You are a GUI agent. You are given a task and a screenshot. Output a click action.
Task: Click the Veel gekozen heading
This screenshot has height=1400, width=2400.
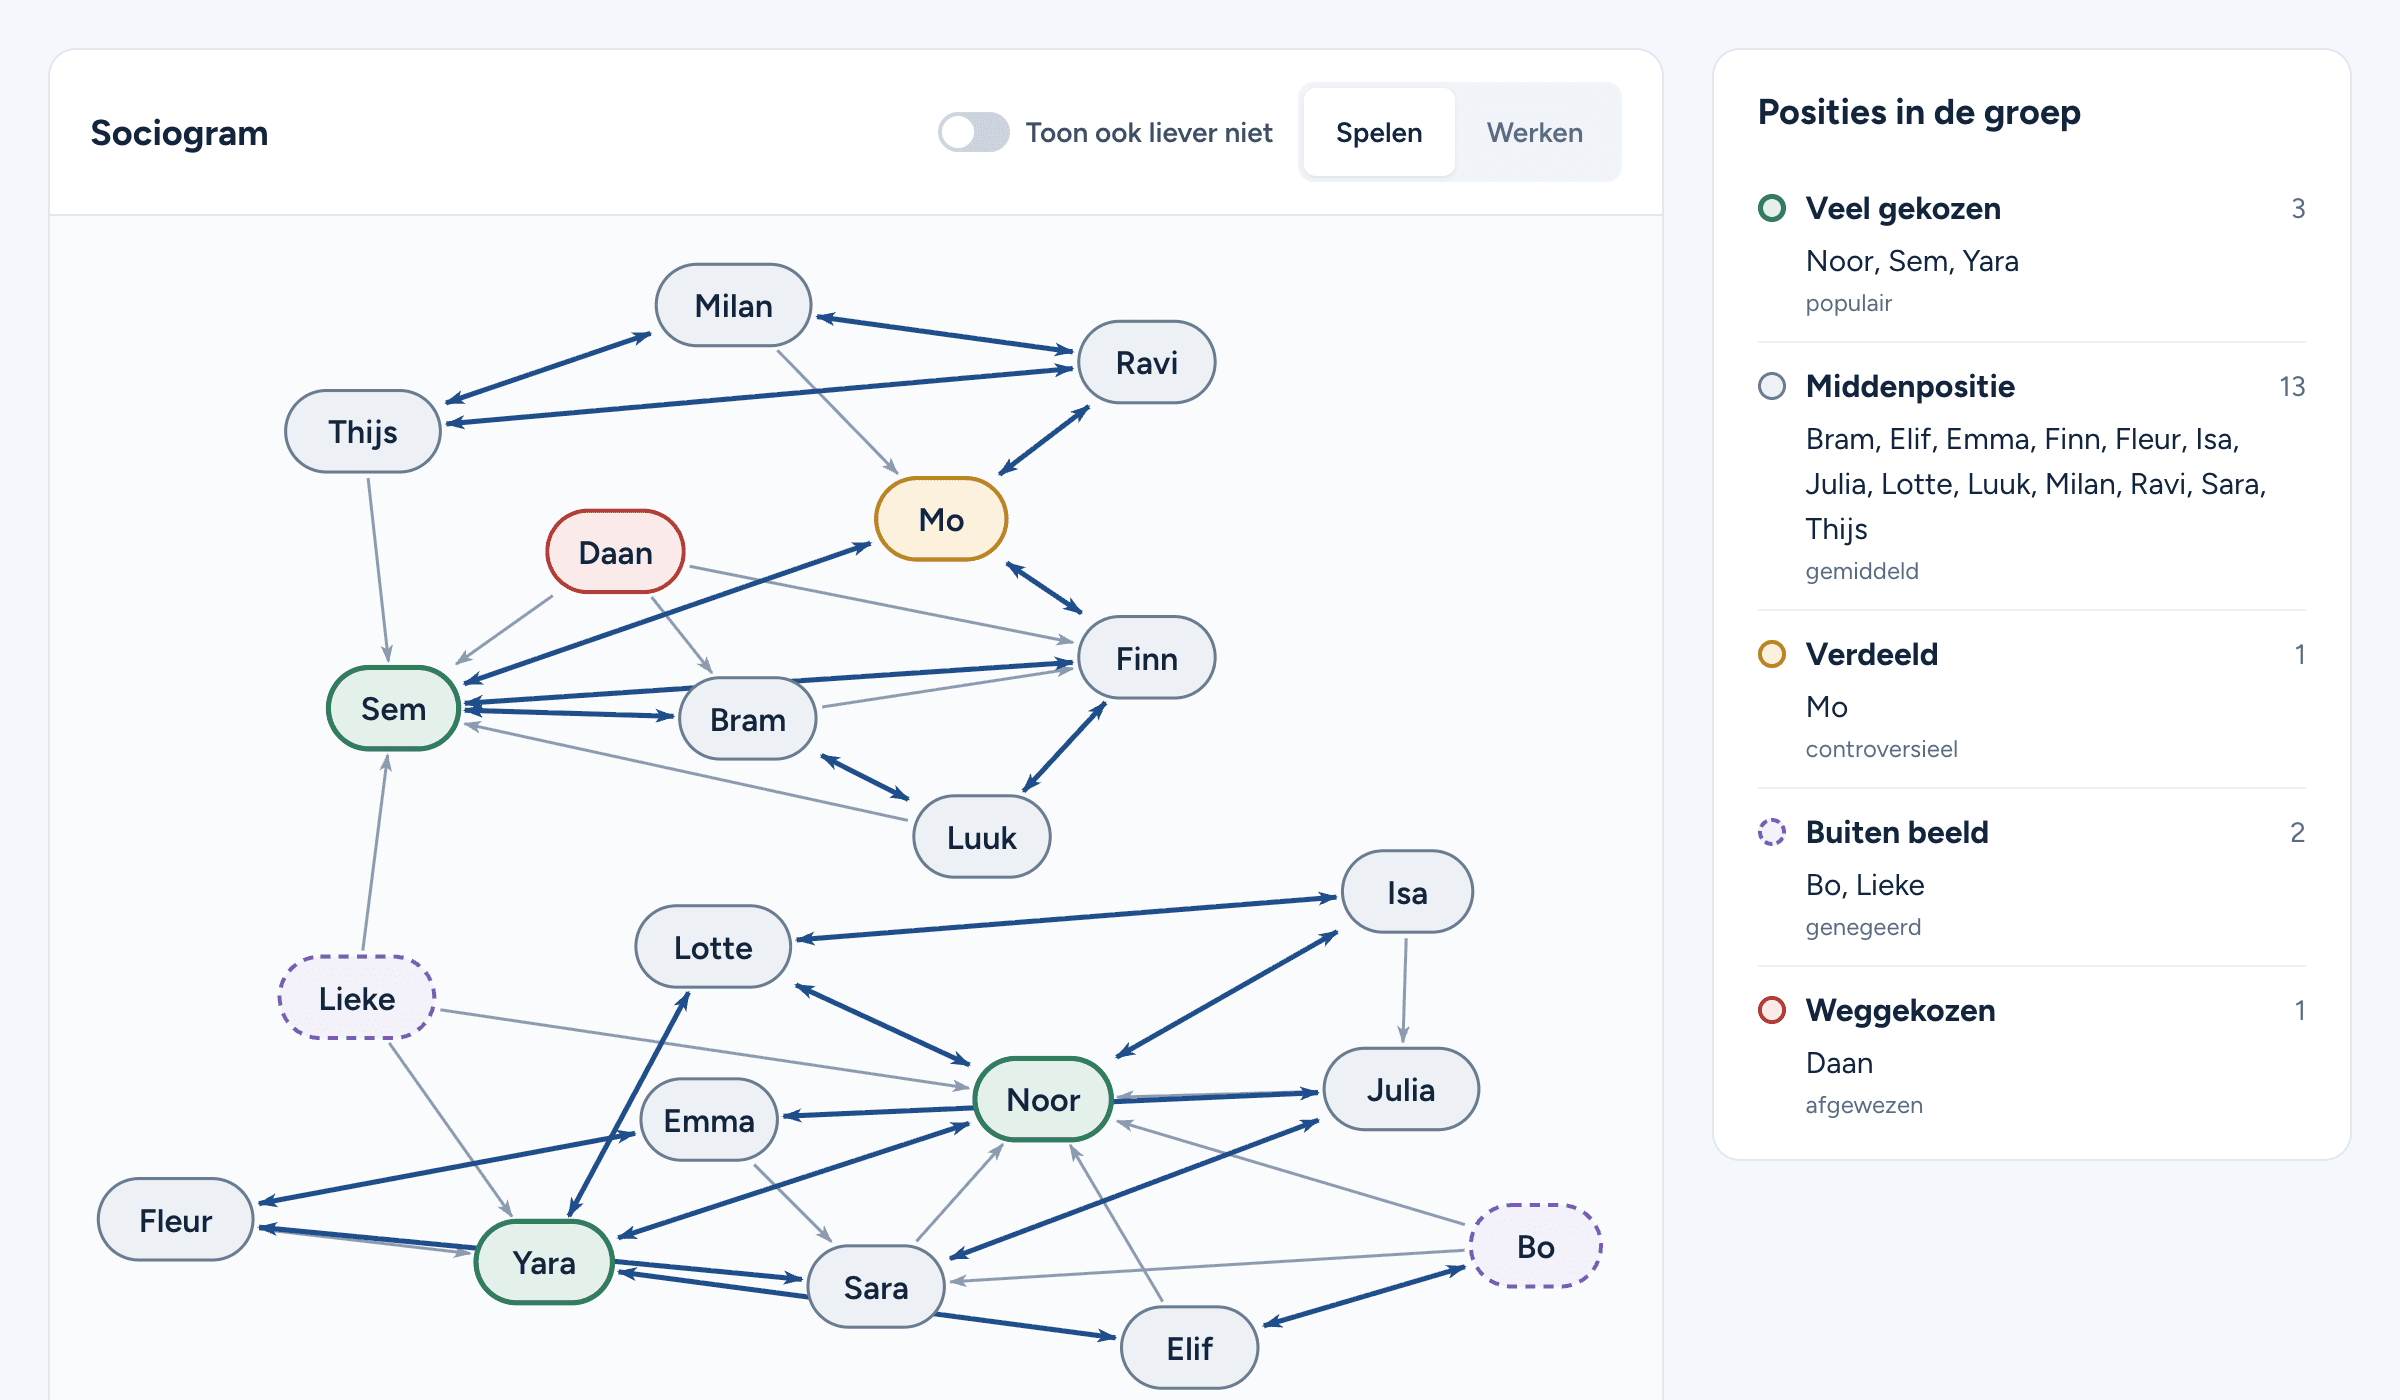(1903, 208)
